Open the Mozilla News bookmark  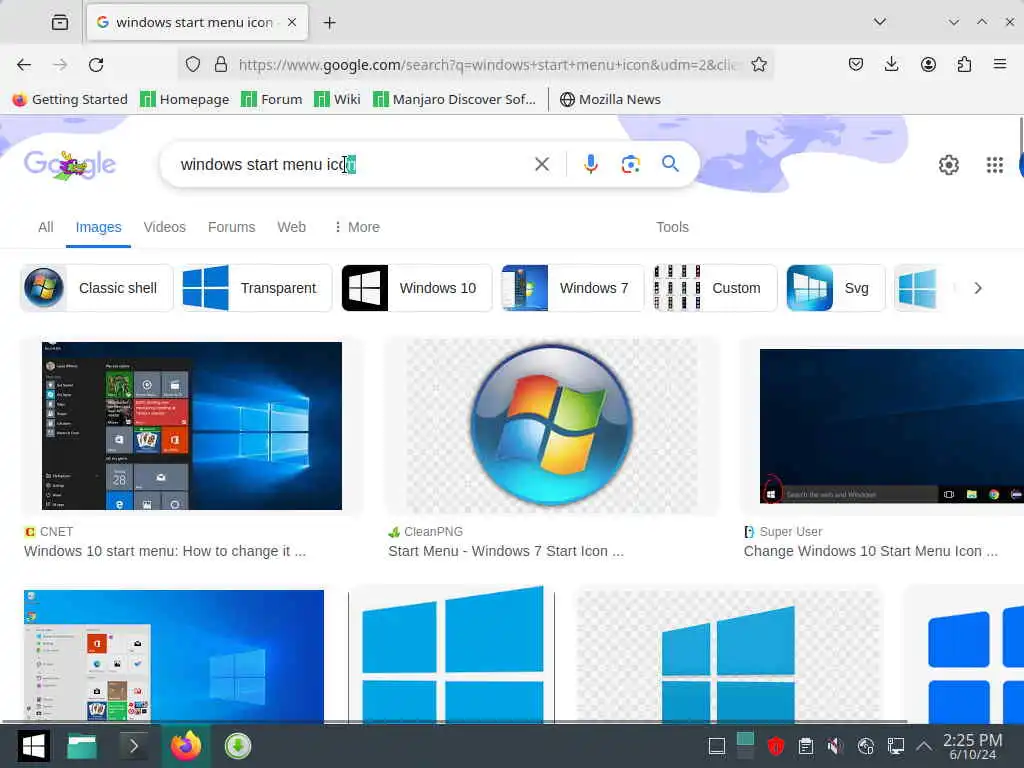pos(611,99)
